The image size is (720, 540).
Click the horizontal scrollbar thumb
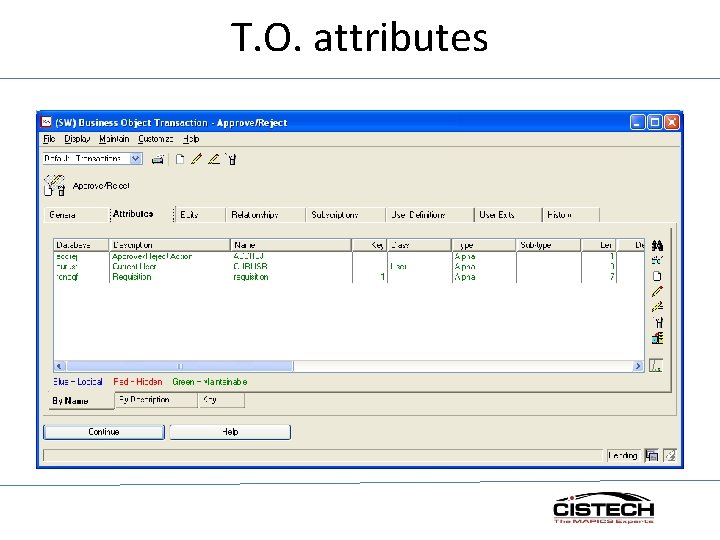(x=180, y=366)
